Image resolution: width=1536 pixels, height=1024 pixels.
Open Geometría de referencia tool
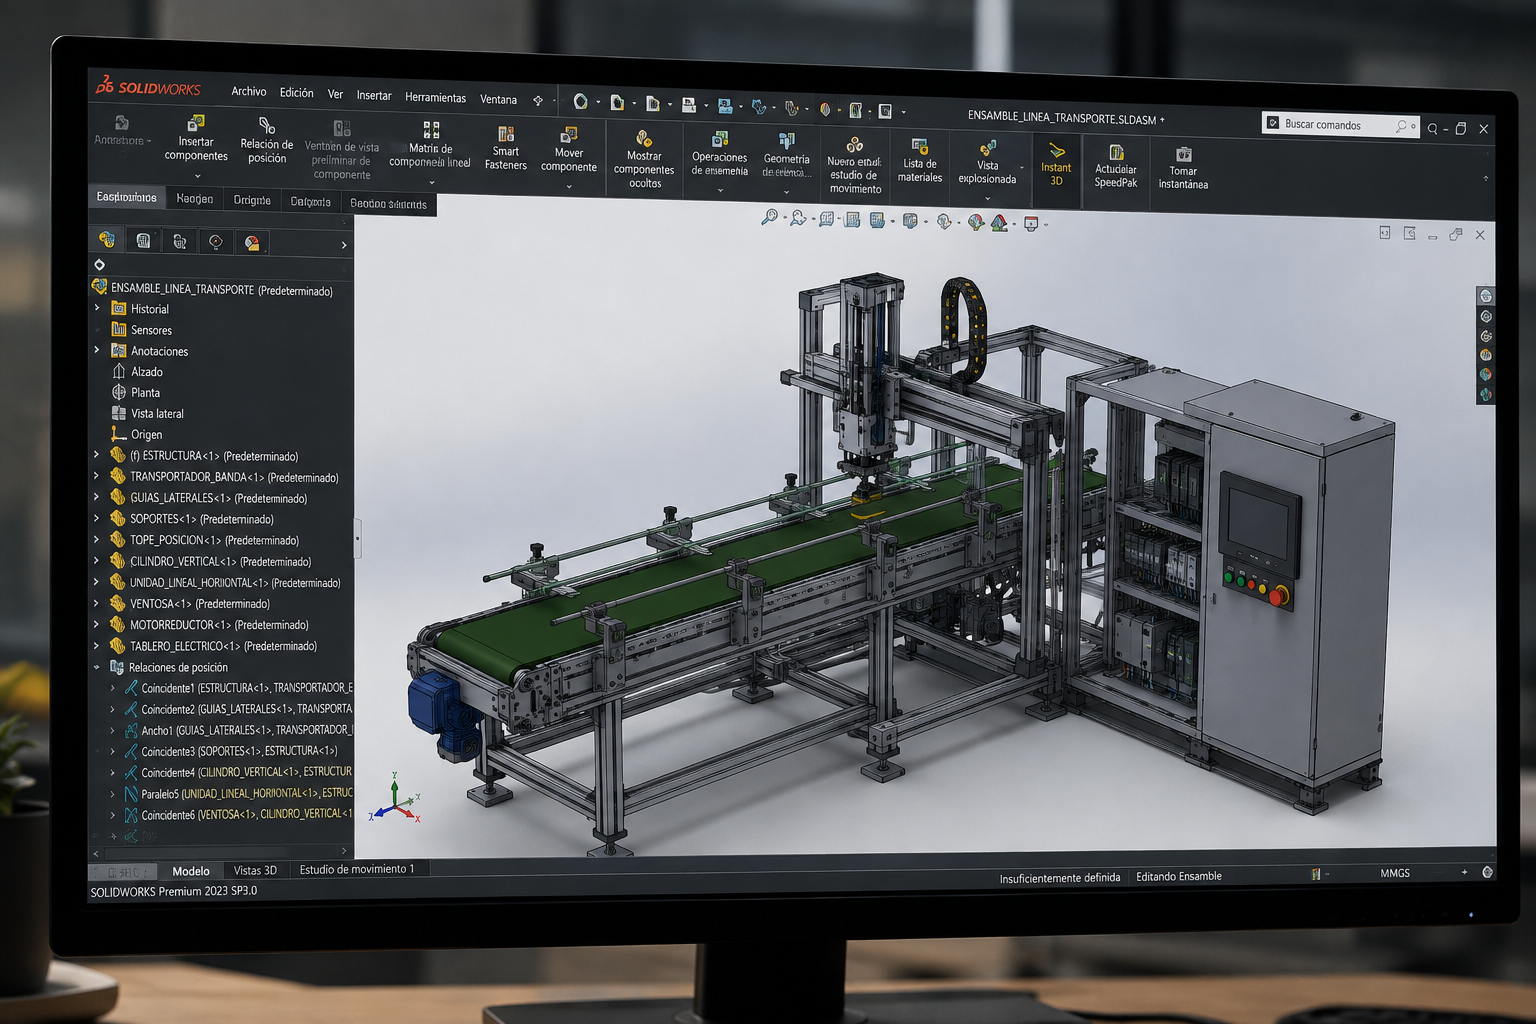(787, 156)
